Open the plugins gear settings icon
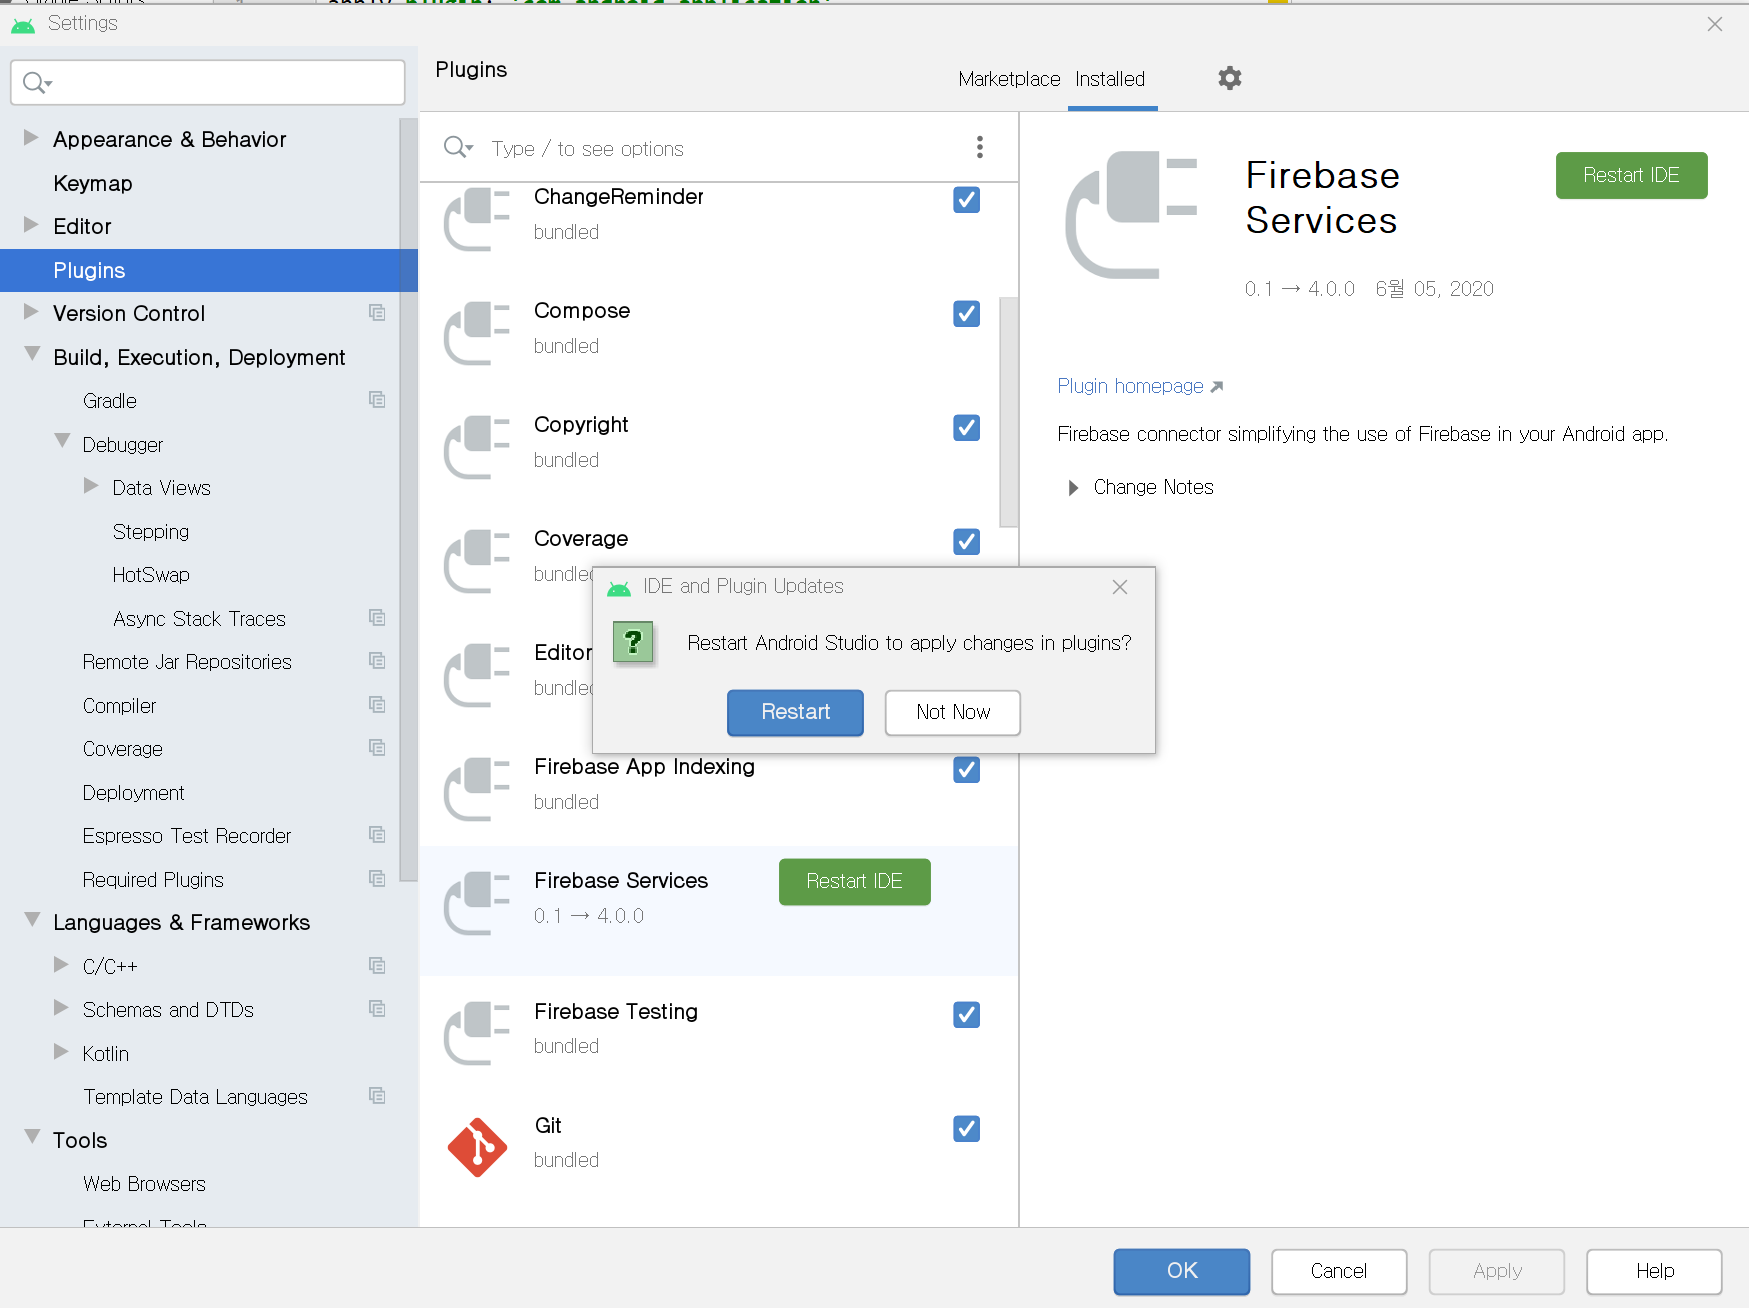Screen dimensions: 1749x1308 pyautogui.click(x=1229, y=78)
